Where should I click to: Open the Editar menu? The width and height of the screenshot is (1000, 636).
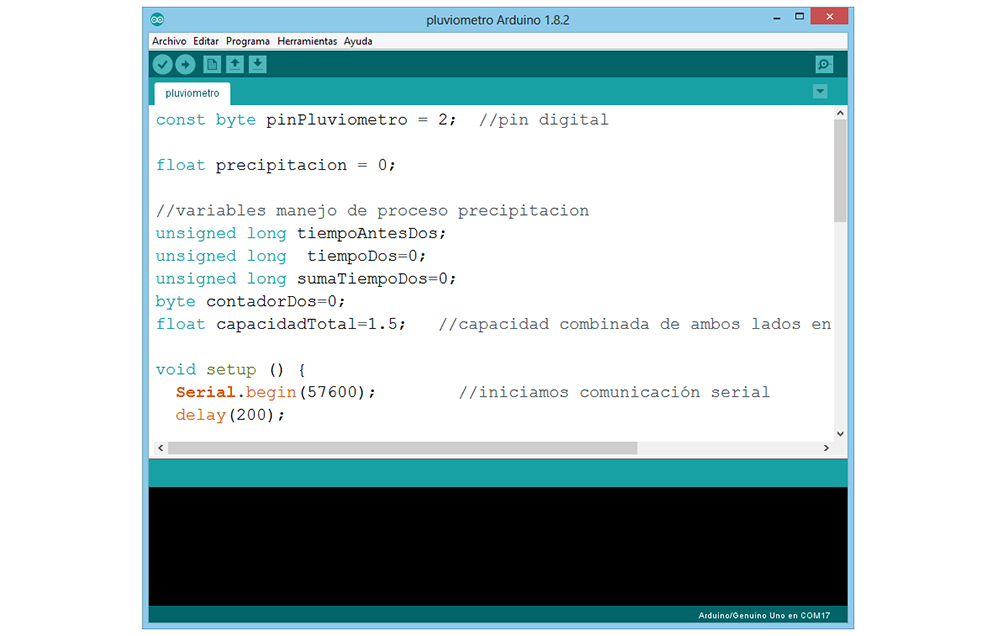(206, 41)
